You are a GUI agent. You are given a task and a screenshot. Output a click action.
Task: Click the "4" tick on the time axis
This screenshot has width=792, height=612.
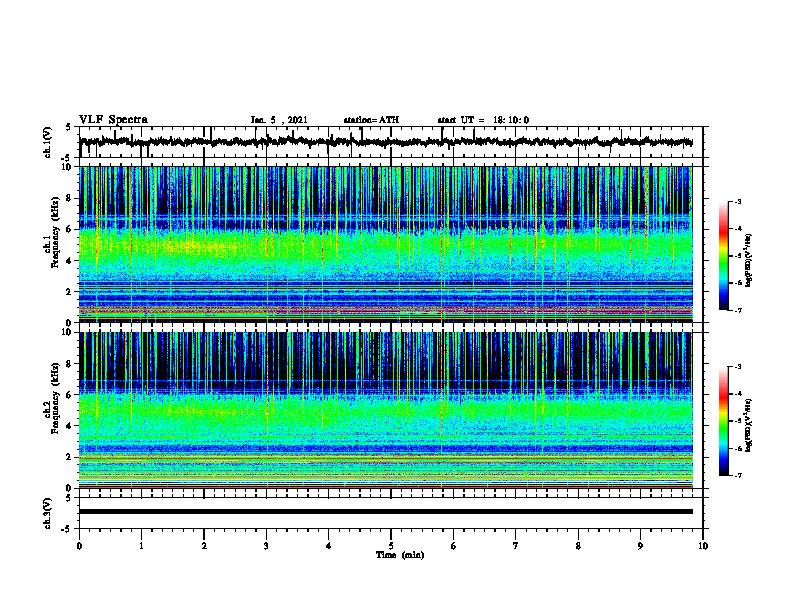[x=328, y=546]
